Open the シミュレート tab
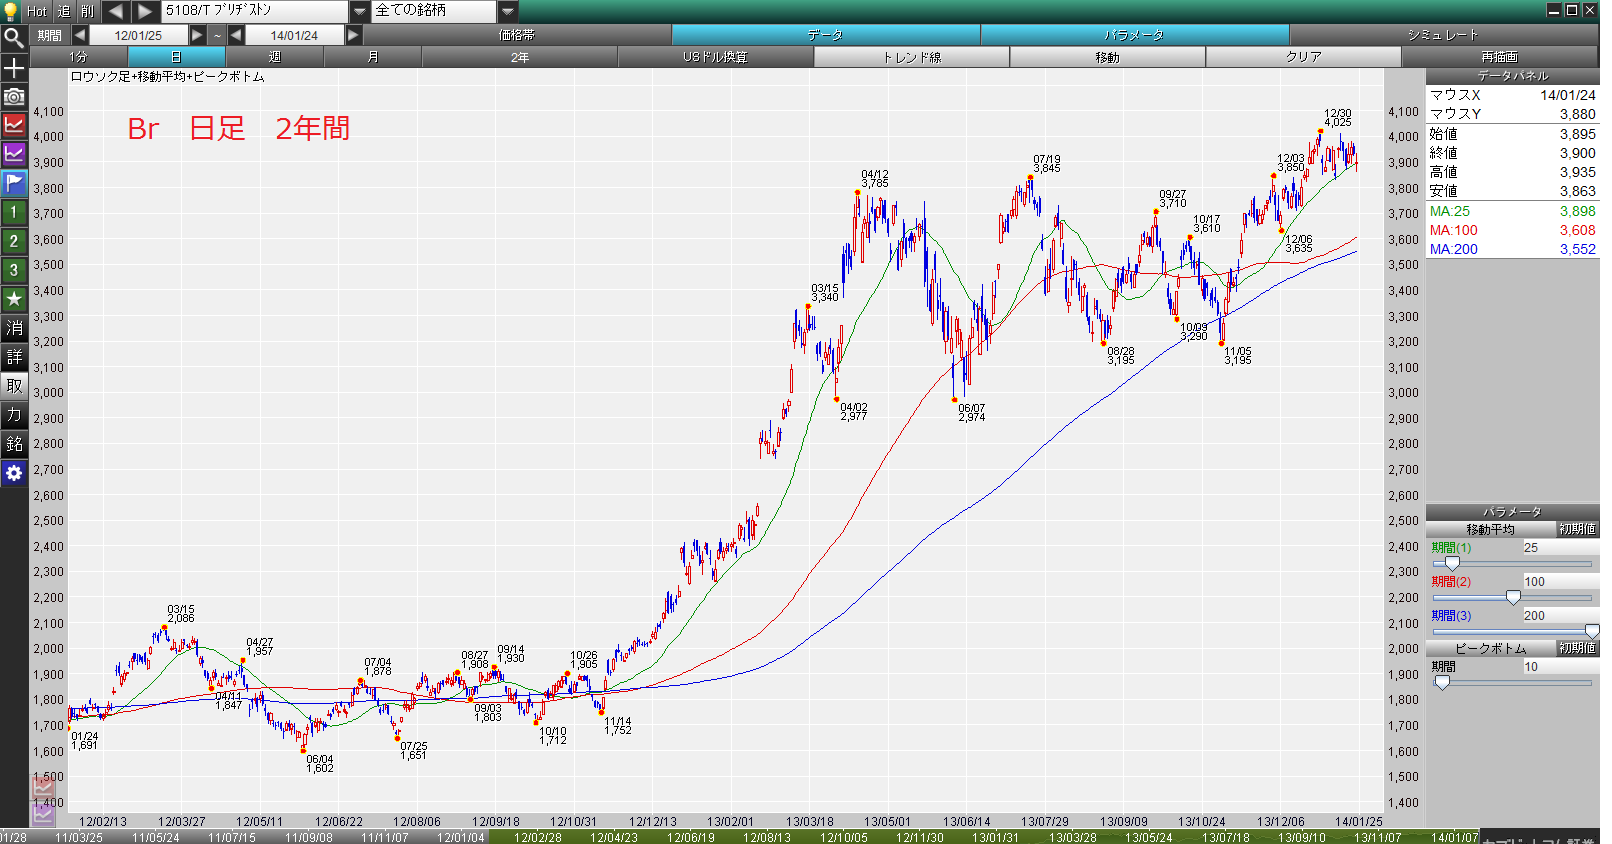Screen dimensions: 1612x844 (x=1443, y=35)
